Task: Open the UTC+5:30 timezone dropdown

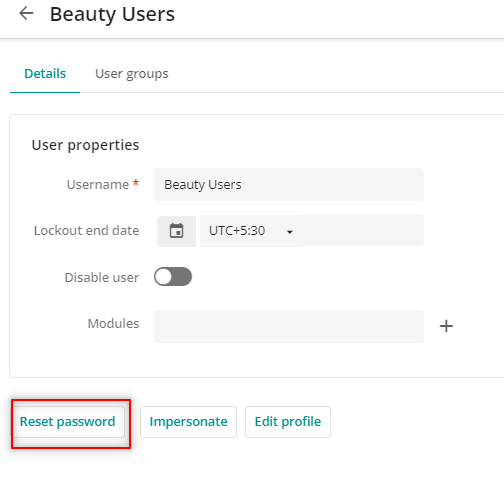Action: click(x=251, y=231)
